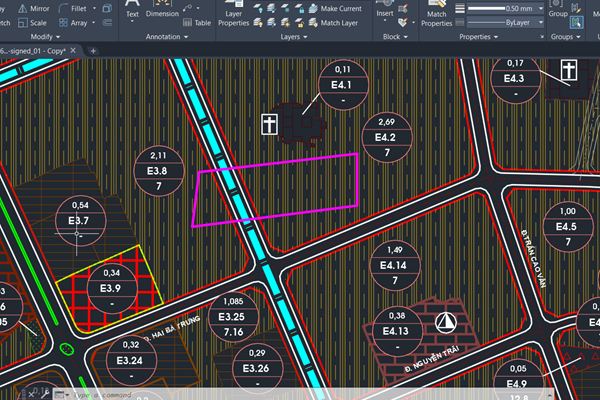Click the Group Edit icon
The height and width of the screenshot is (400, 600).
(x=576, y=8)
